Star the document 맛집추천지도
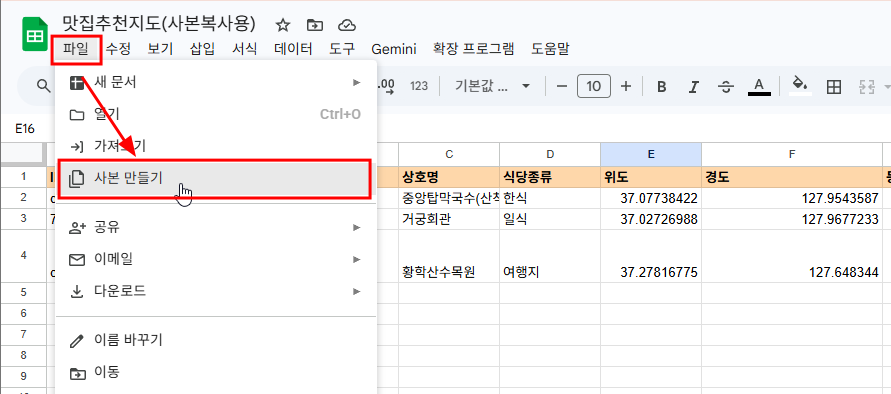The image size is (891, 394). [282, 25]
